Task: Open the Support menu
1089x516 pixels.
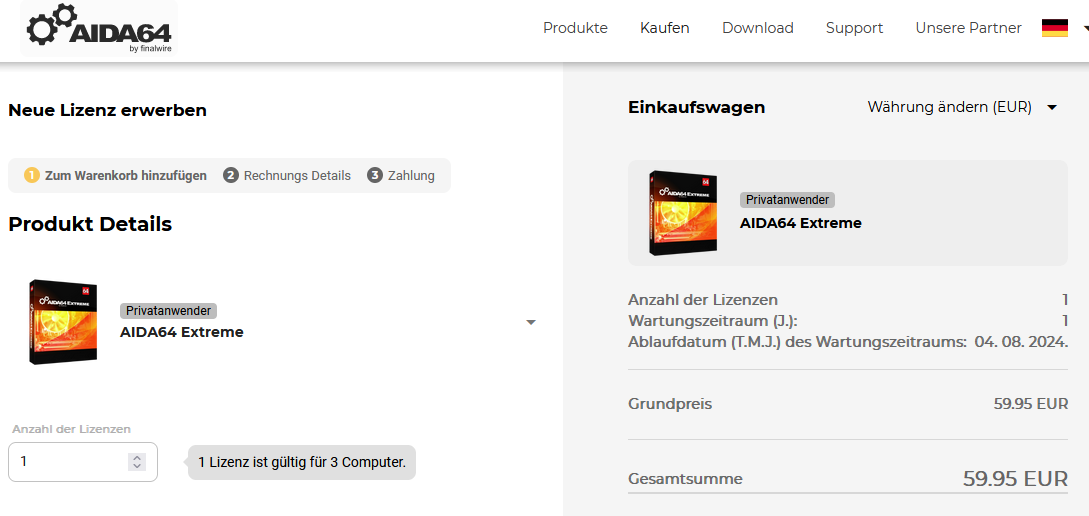Action: tap(854, 28)
